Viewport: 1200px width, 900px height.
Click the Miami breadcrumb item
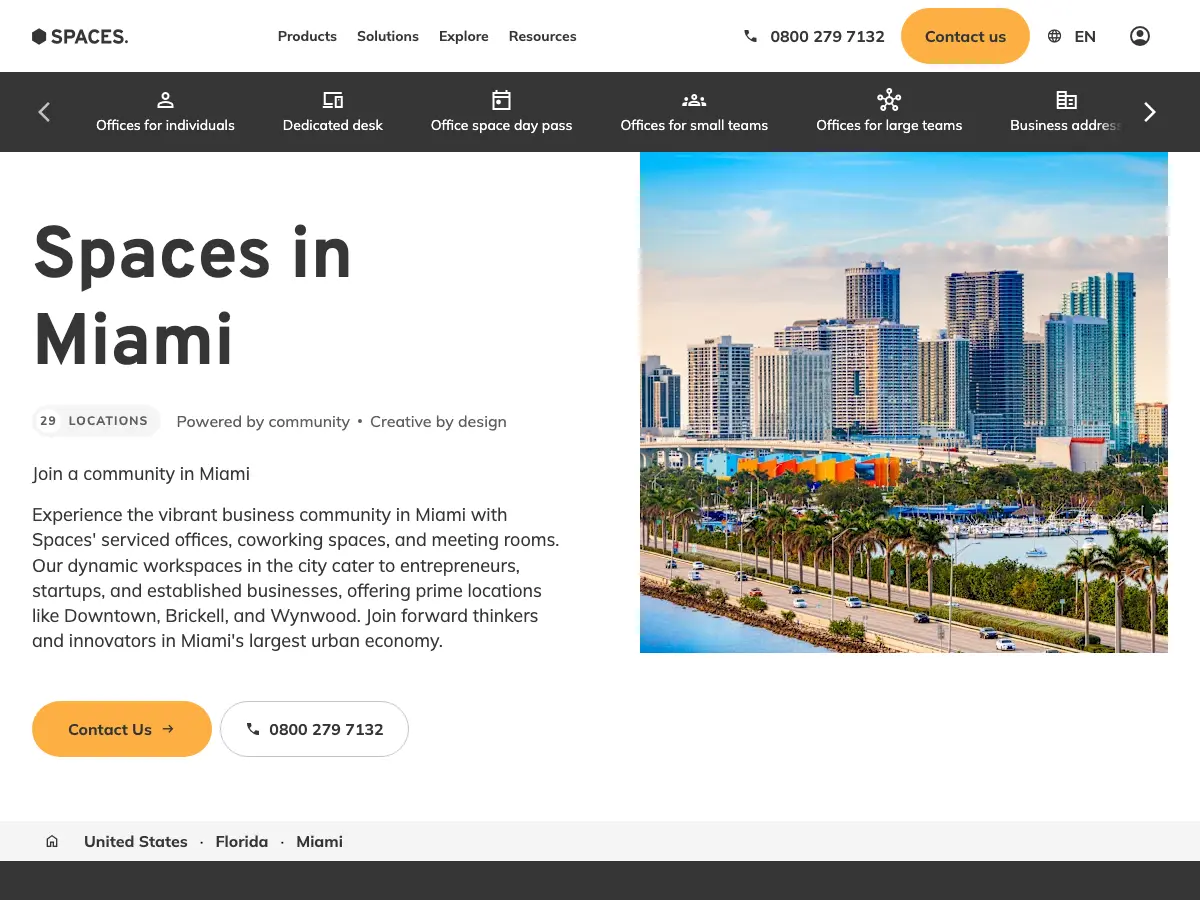[320, 842]
